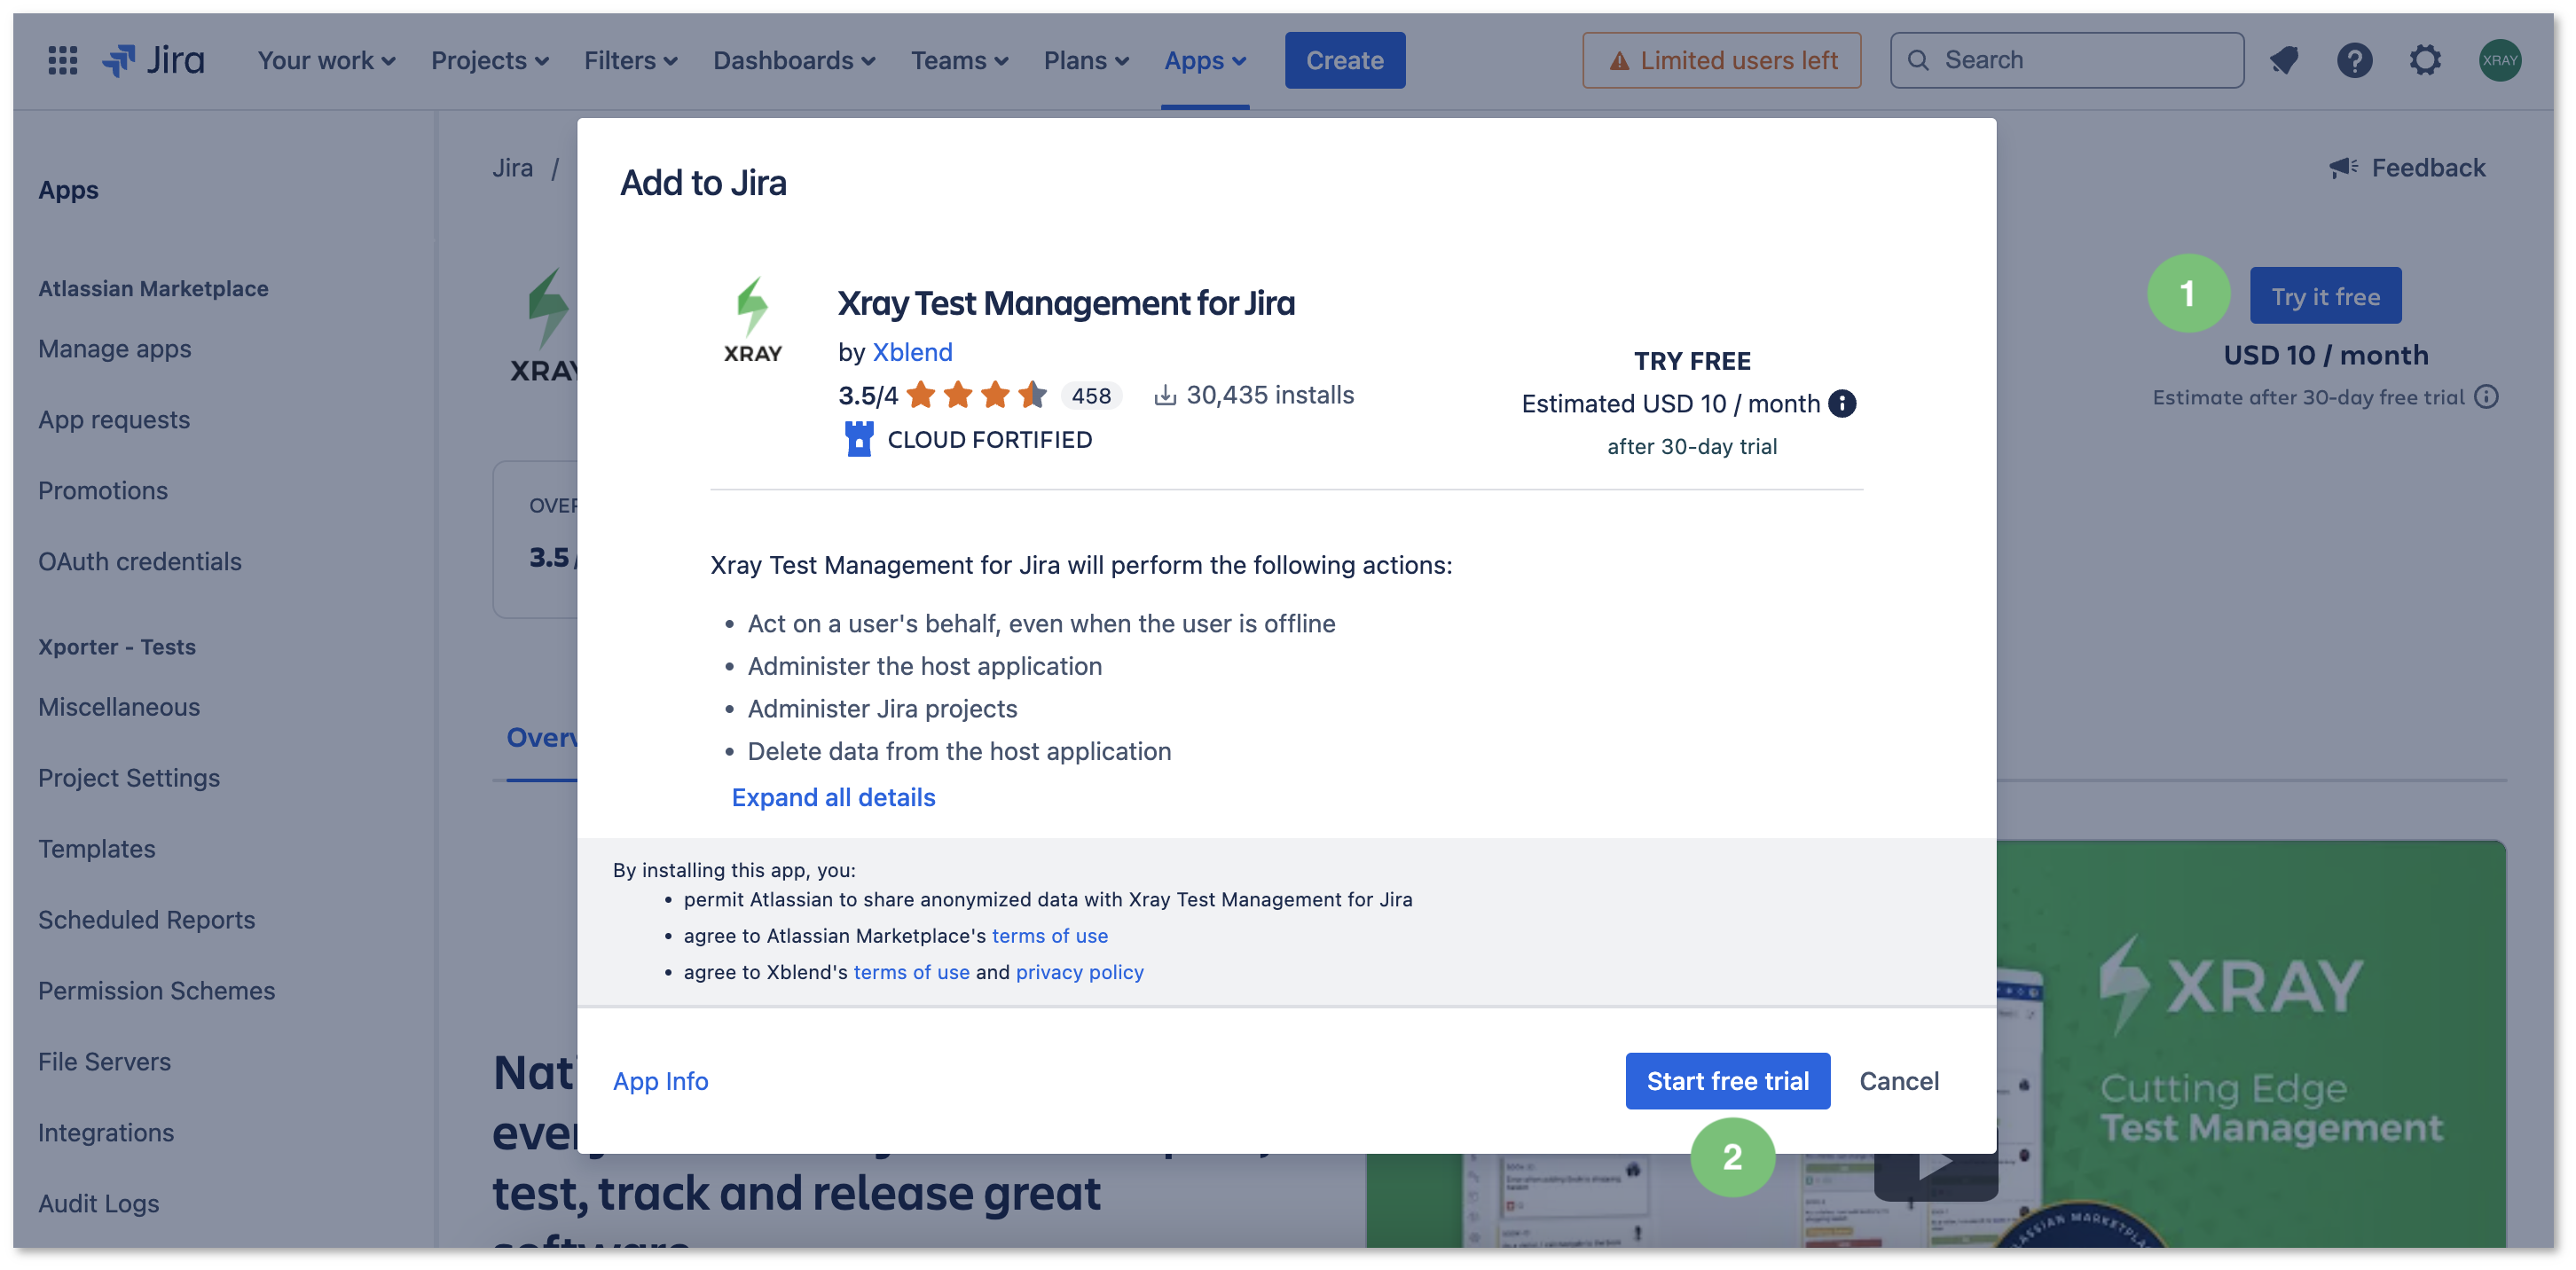Click the Cloud Fortified badge icon
Viewport: 2576px width, 1270px height.
coord(859,439)
